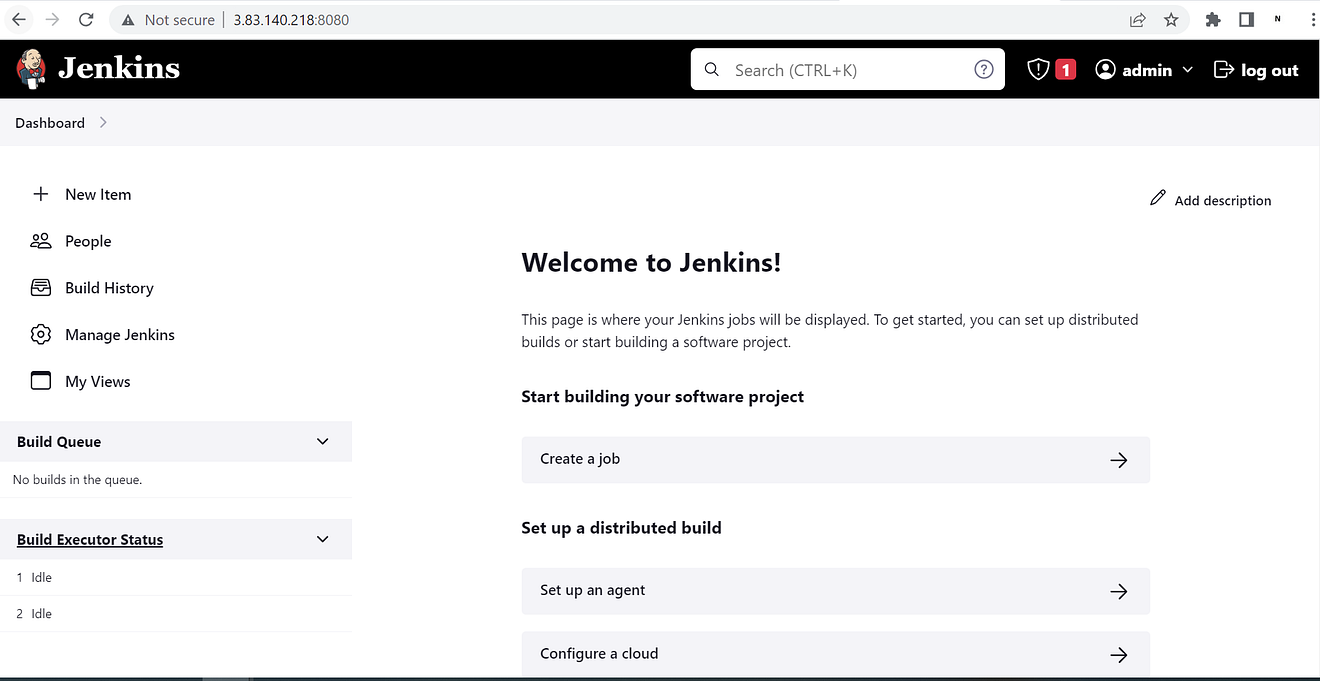Collapse the Build Queue panel chevron
1320x681 pixels.
pyautogui.click(x=322, y=441)
